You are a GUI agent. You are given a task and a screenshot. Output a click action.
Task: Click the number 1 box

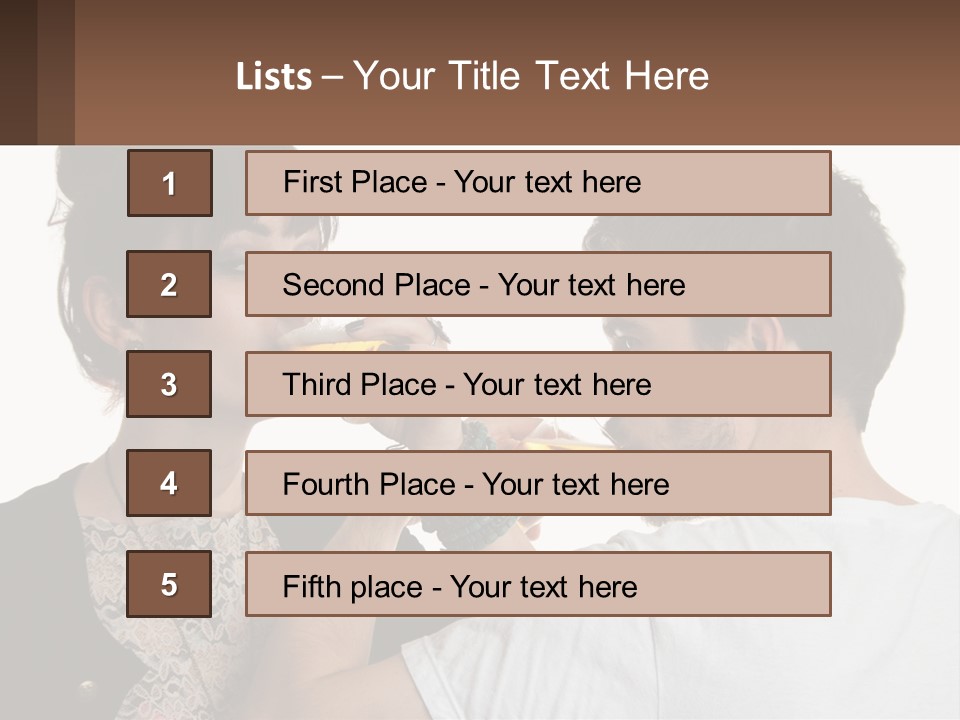coord(170,183)
